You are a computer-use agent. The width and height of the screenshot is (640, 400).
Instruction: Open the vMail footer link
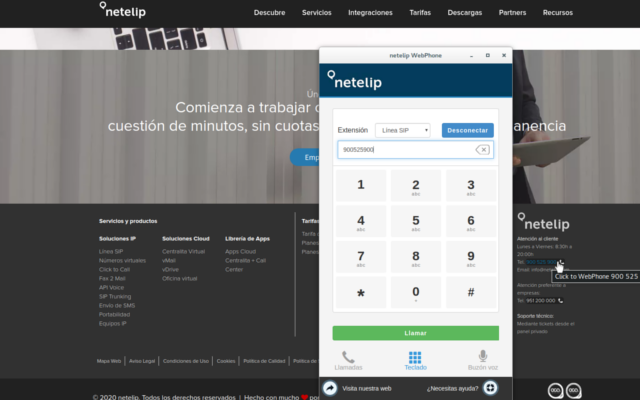click(169, 260)
